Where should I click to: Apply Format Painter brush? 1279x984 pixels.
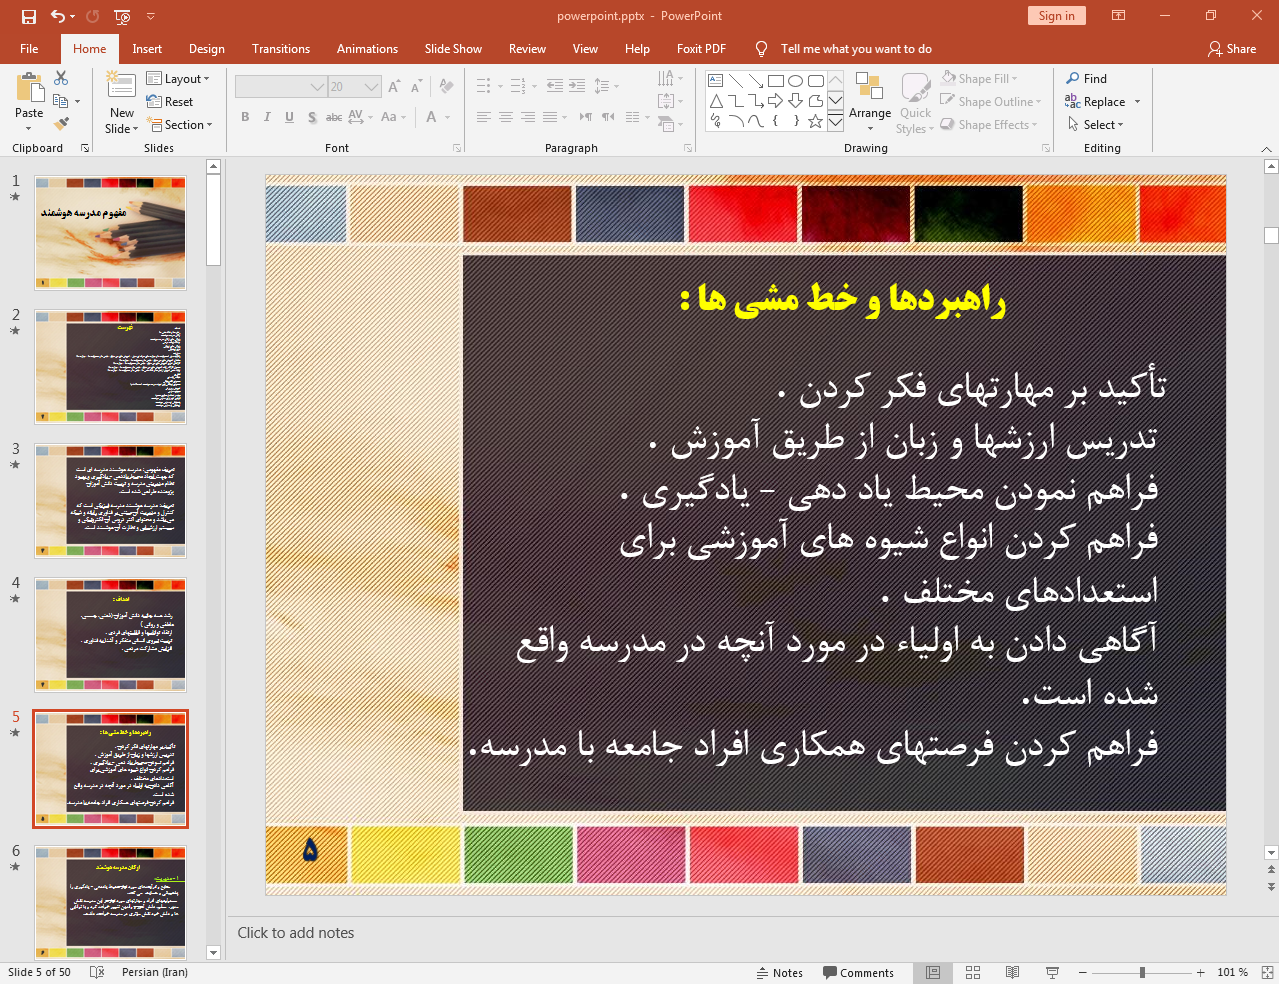tap(61, 124)
